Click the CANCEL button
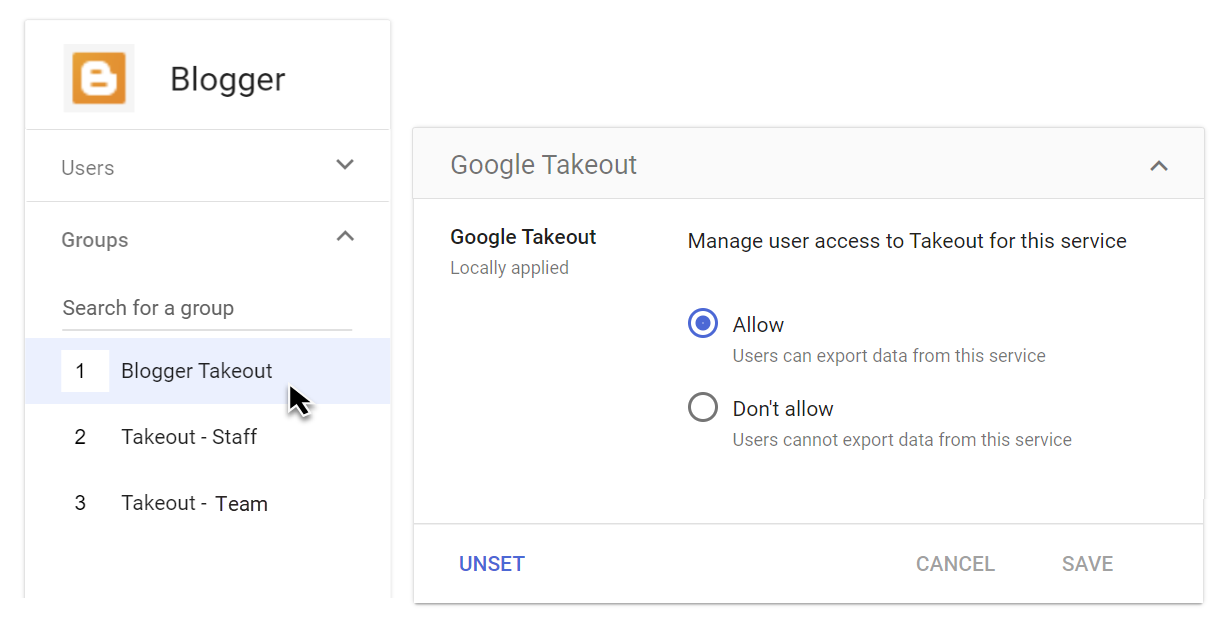The image size is (1230, 631). [955, 564]
